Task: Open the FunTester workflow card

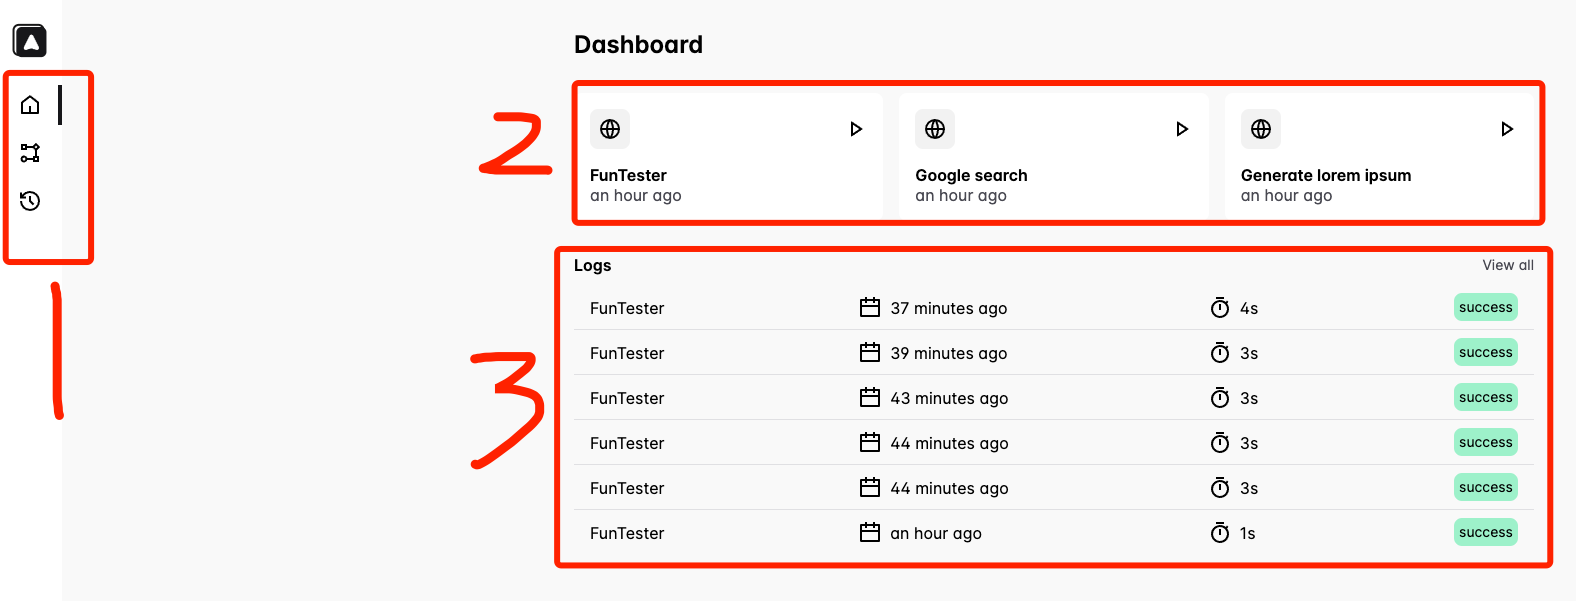Action: coord(728,155)
